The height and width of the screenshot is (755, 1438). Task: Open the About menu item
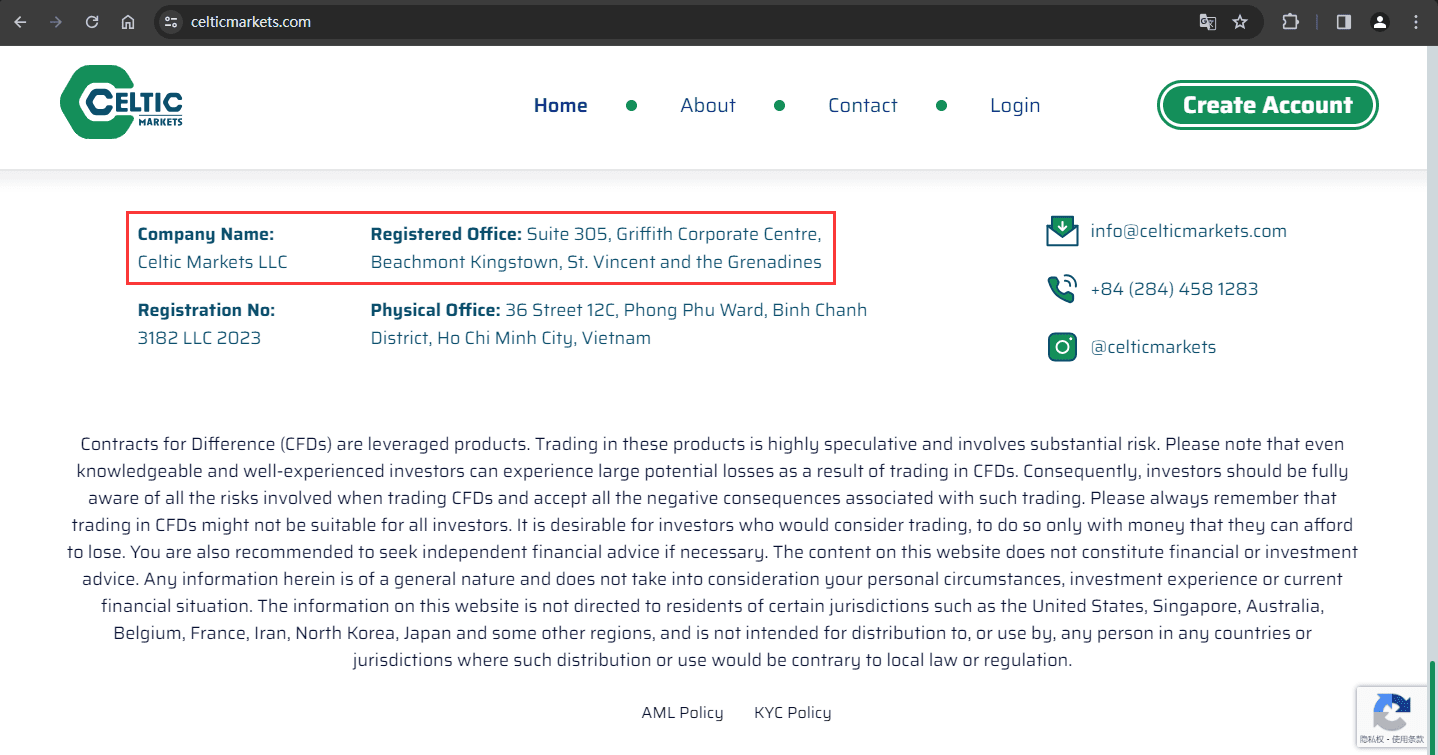(708, 105)
